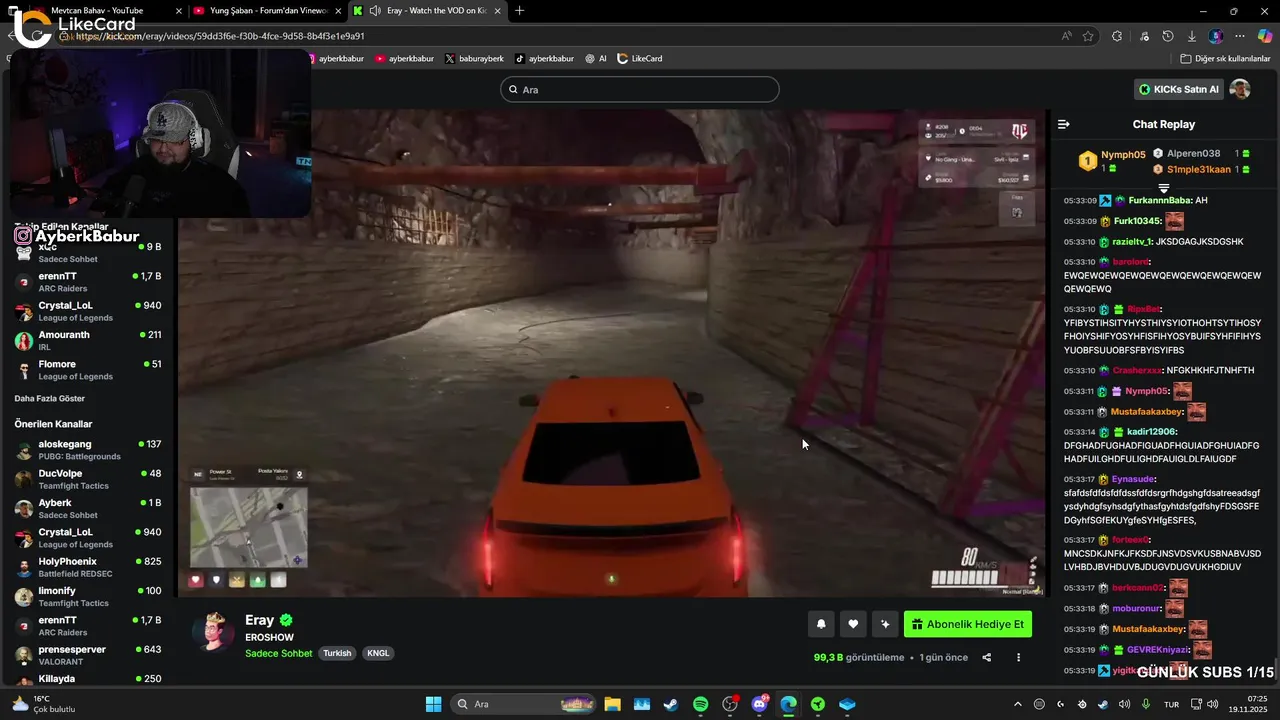
Task: Open the Copilot icon in Edge toolbar
Action: 1264,36
